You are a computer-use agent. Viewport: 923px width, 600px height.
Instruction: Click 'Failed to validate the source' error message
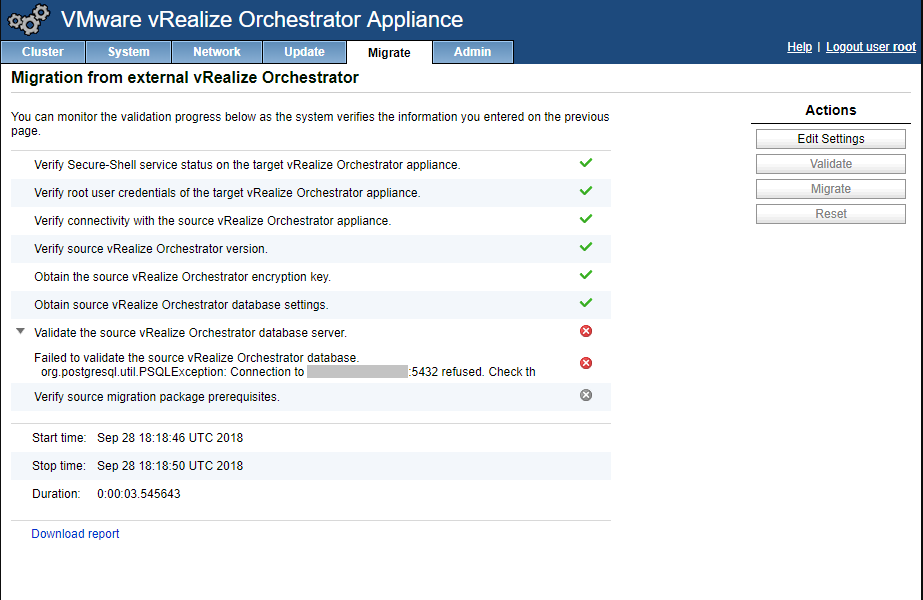pos(197,357)
